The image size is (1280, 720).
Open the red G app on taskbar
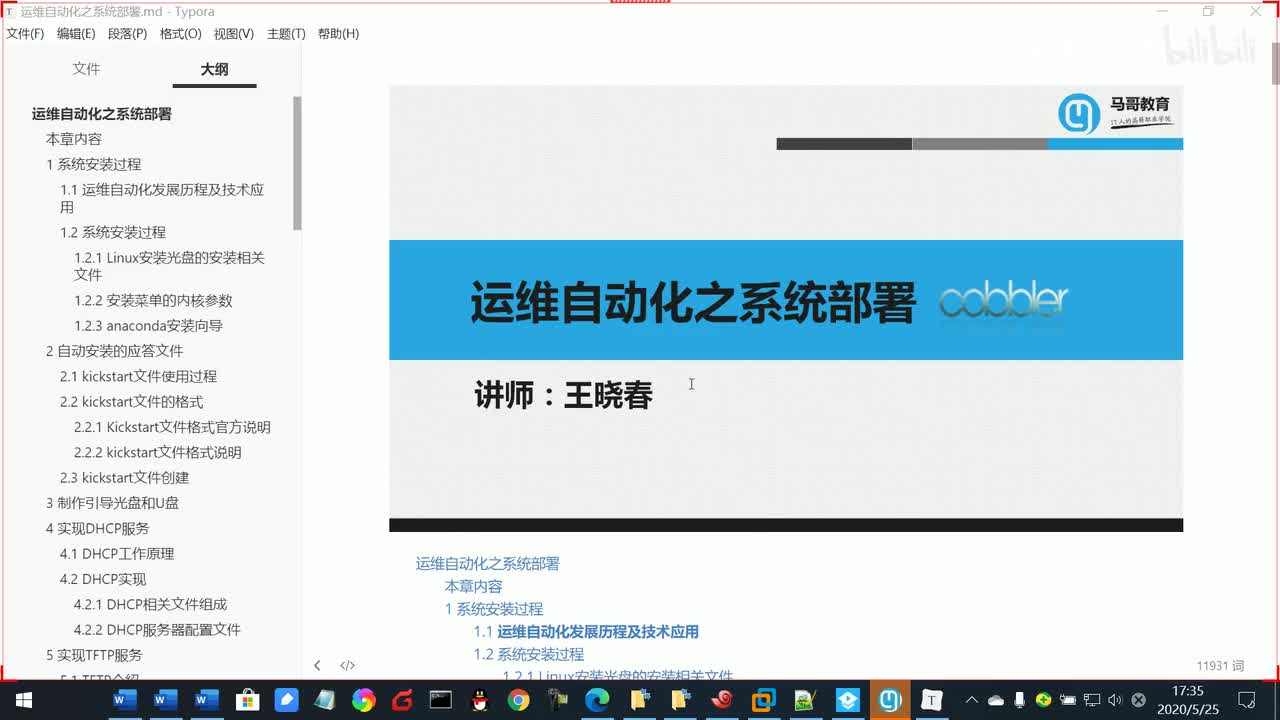tap(402, 700)
